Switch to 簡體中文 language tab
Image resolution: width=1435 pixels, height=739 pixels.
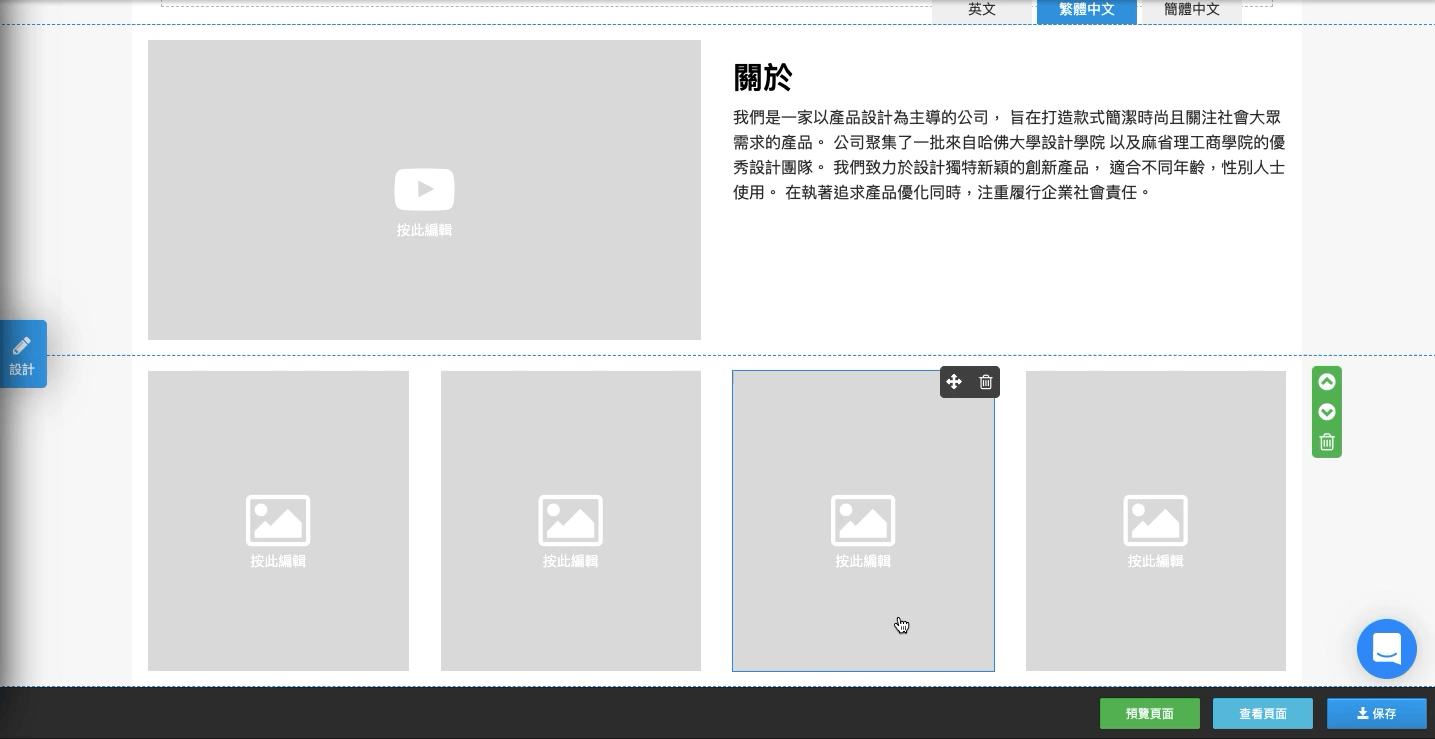coord(1192,10)
